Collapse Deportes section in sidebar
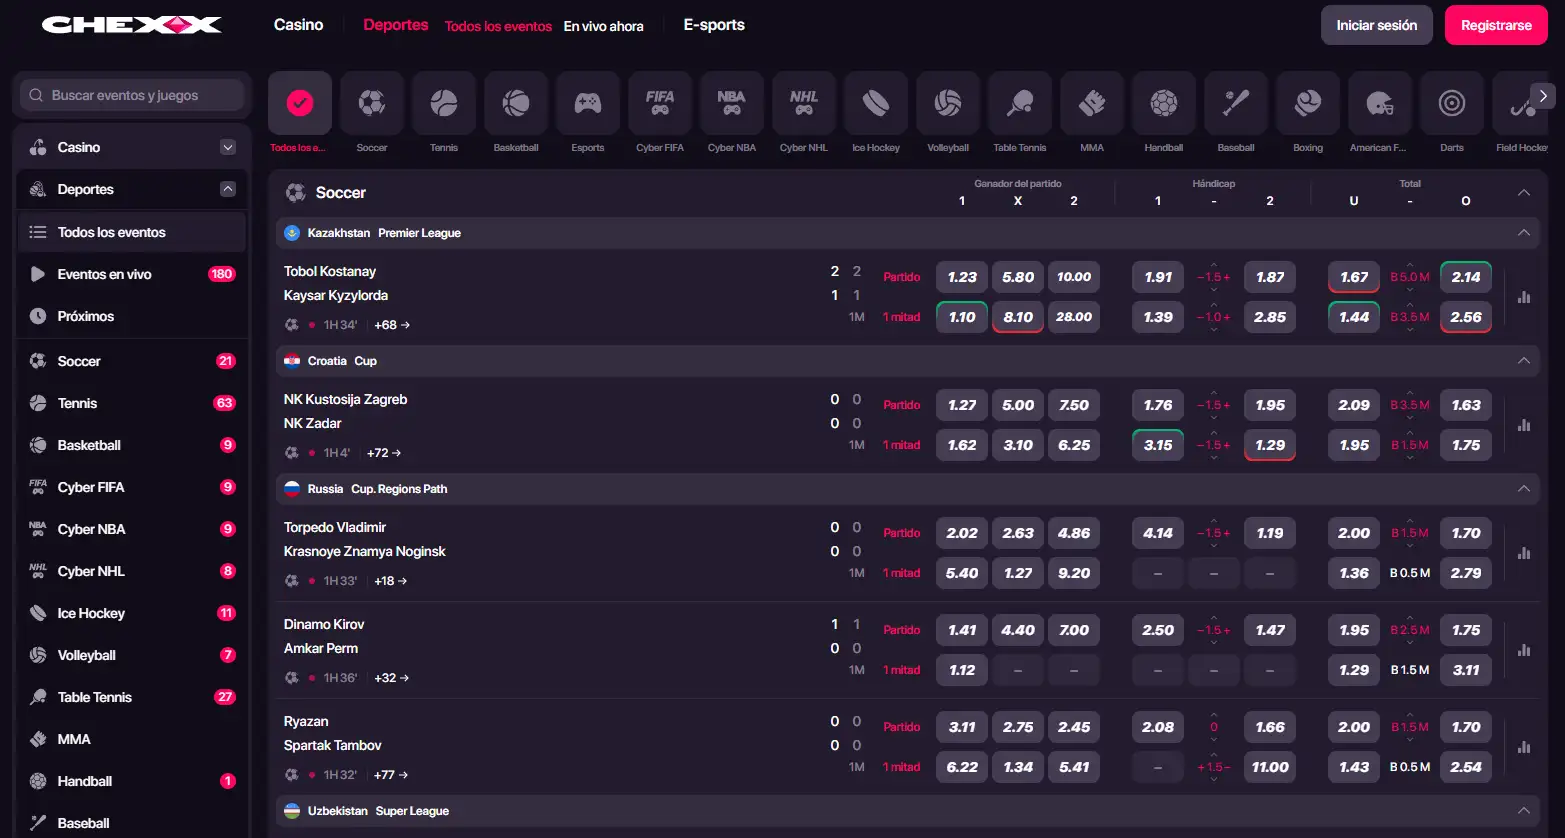Viewport: 1565px width, 838px height. click(x=228, y=189)
